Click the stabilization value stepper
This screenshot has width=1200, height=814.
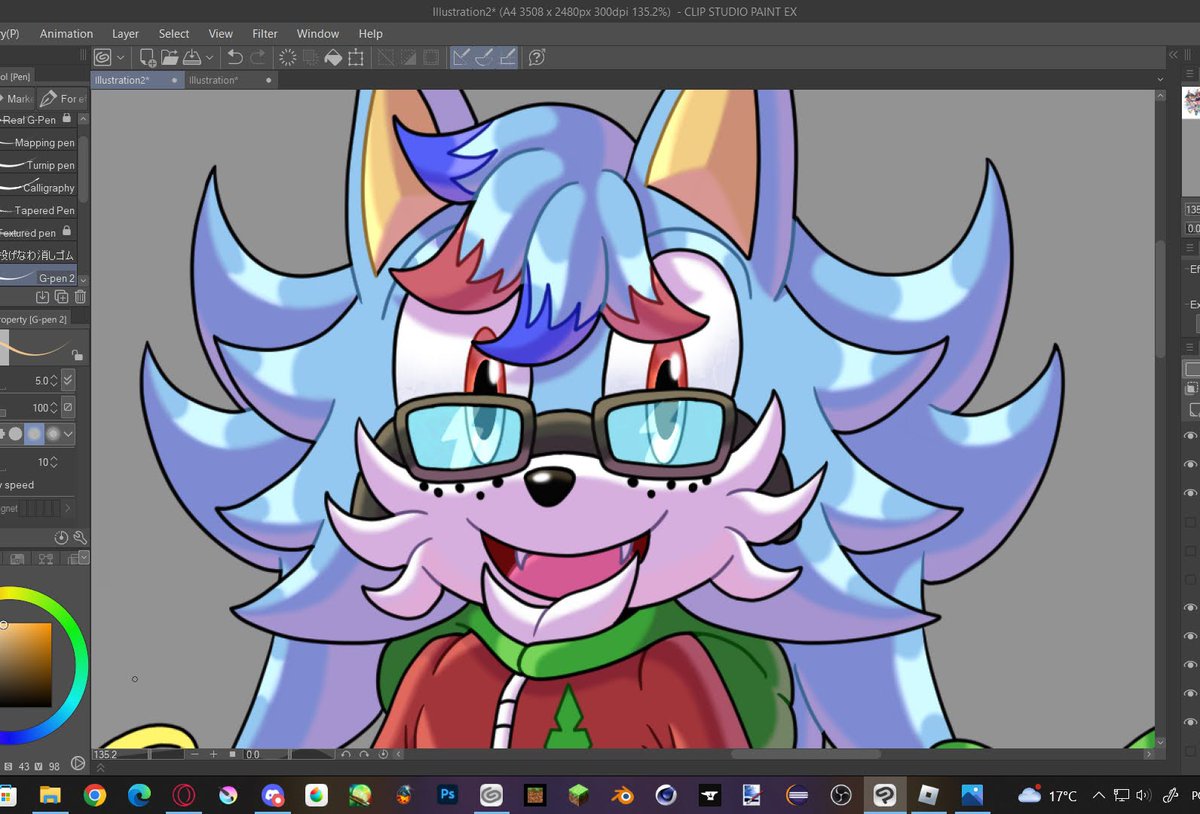54,462
